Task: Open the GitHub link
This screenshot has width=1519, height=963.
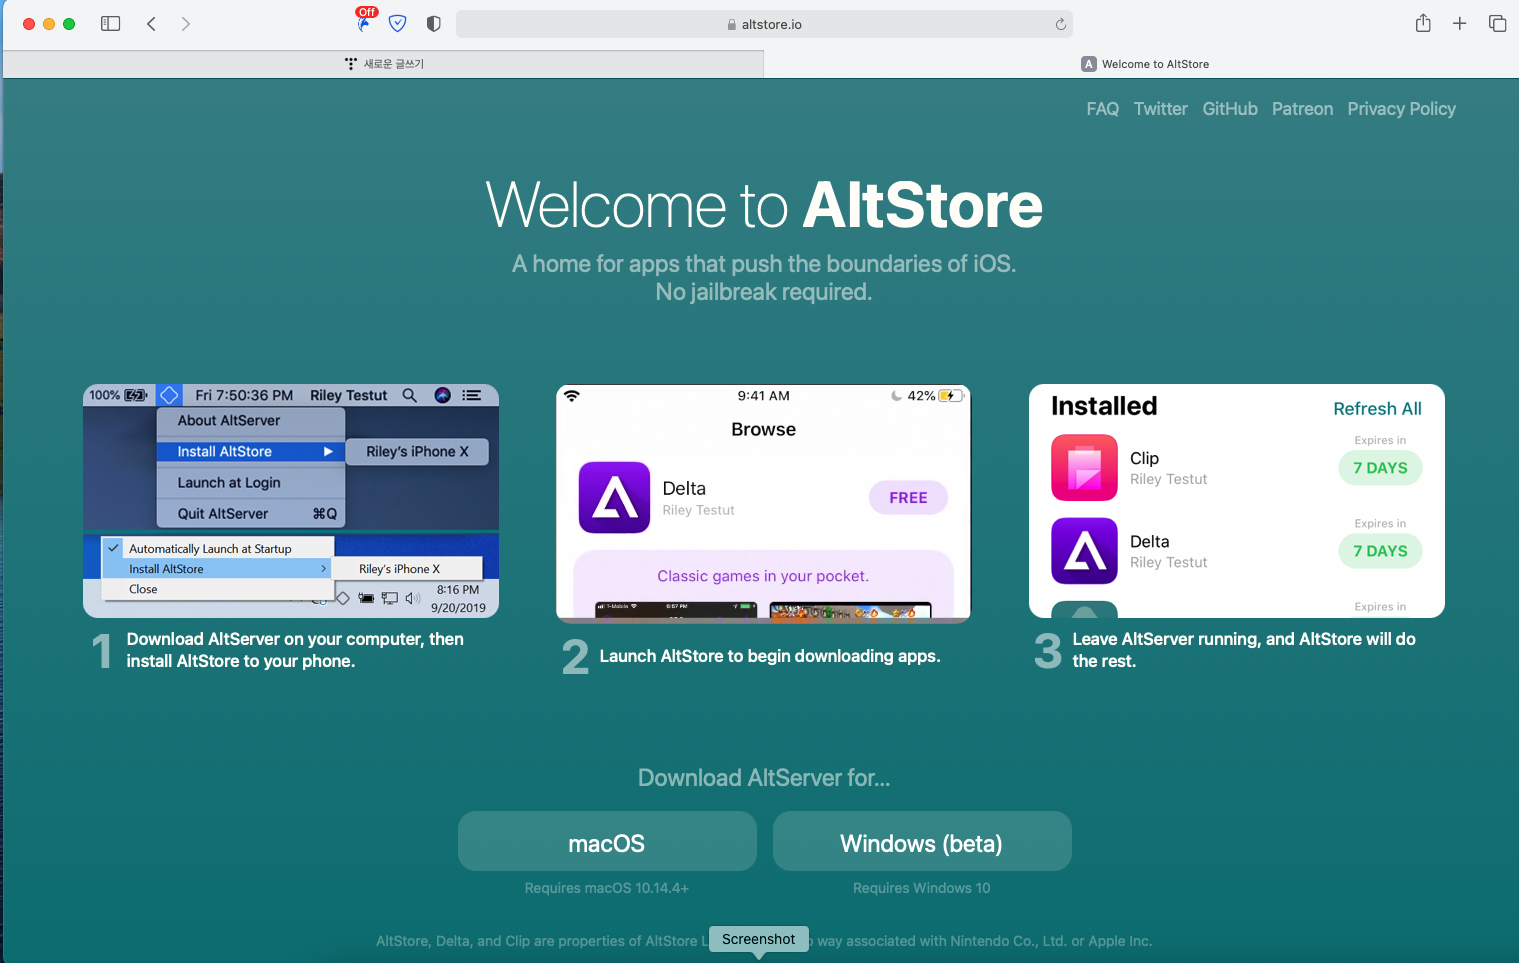Action: point(1230,109)
